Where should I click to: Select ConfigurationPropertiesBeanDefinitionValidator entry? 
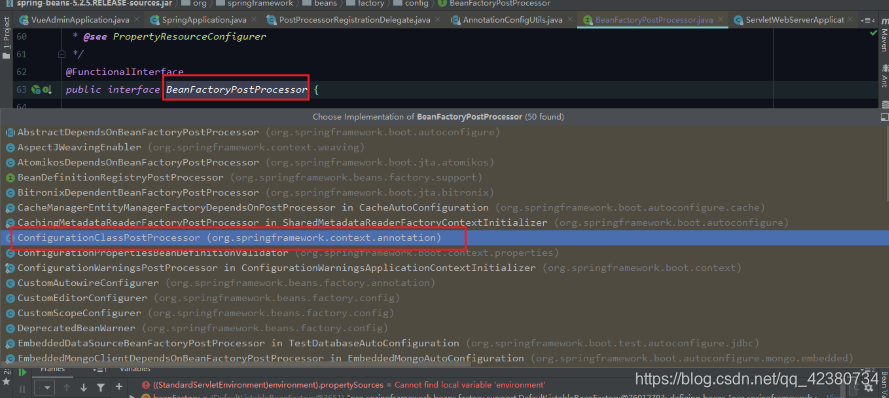click(444, 253)
